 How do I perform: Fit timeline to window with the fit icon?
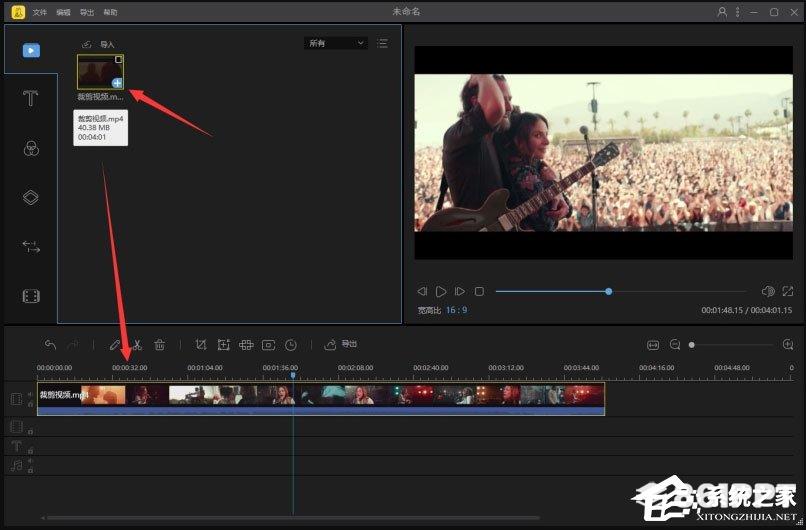pos(653,345)
